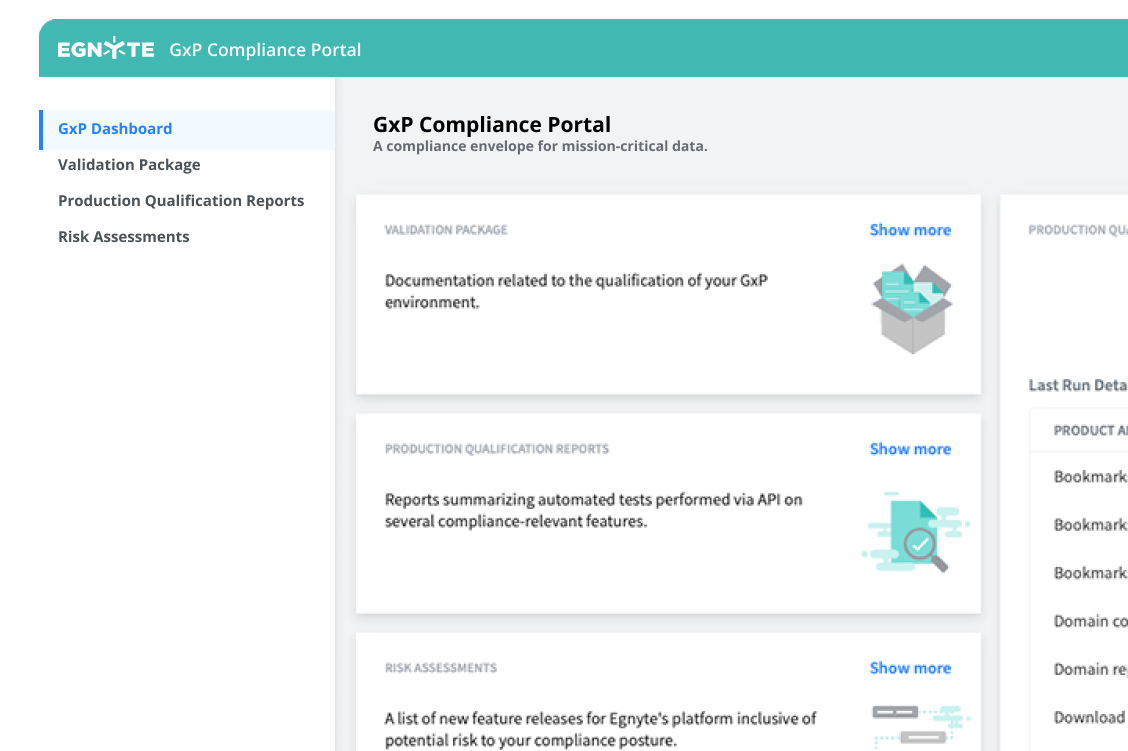1128x751 pixels.
Task: Show more for Production Qualification Reports card
Action: click(910, 449)
